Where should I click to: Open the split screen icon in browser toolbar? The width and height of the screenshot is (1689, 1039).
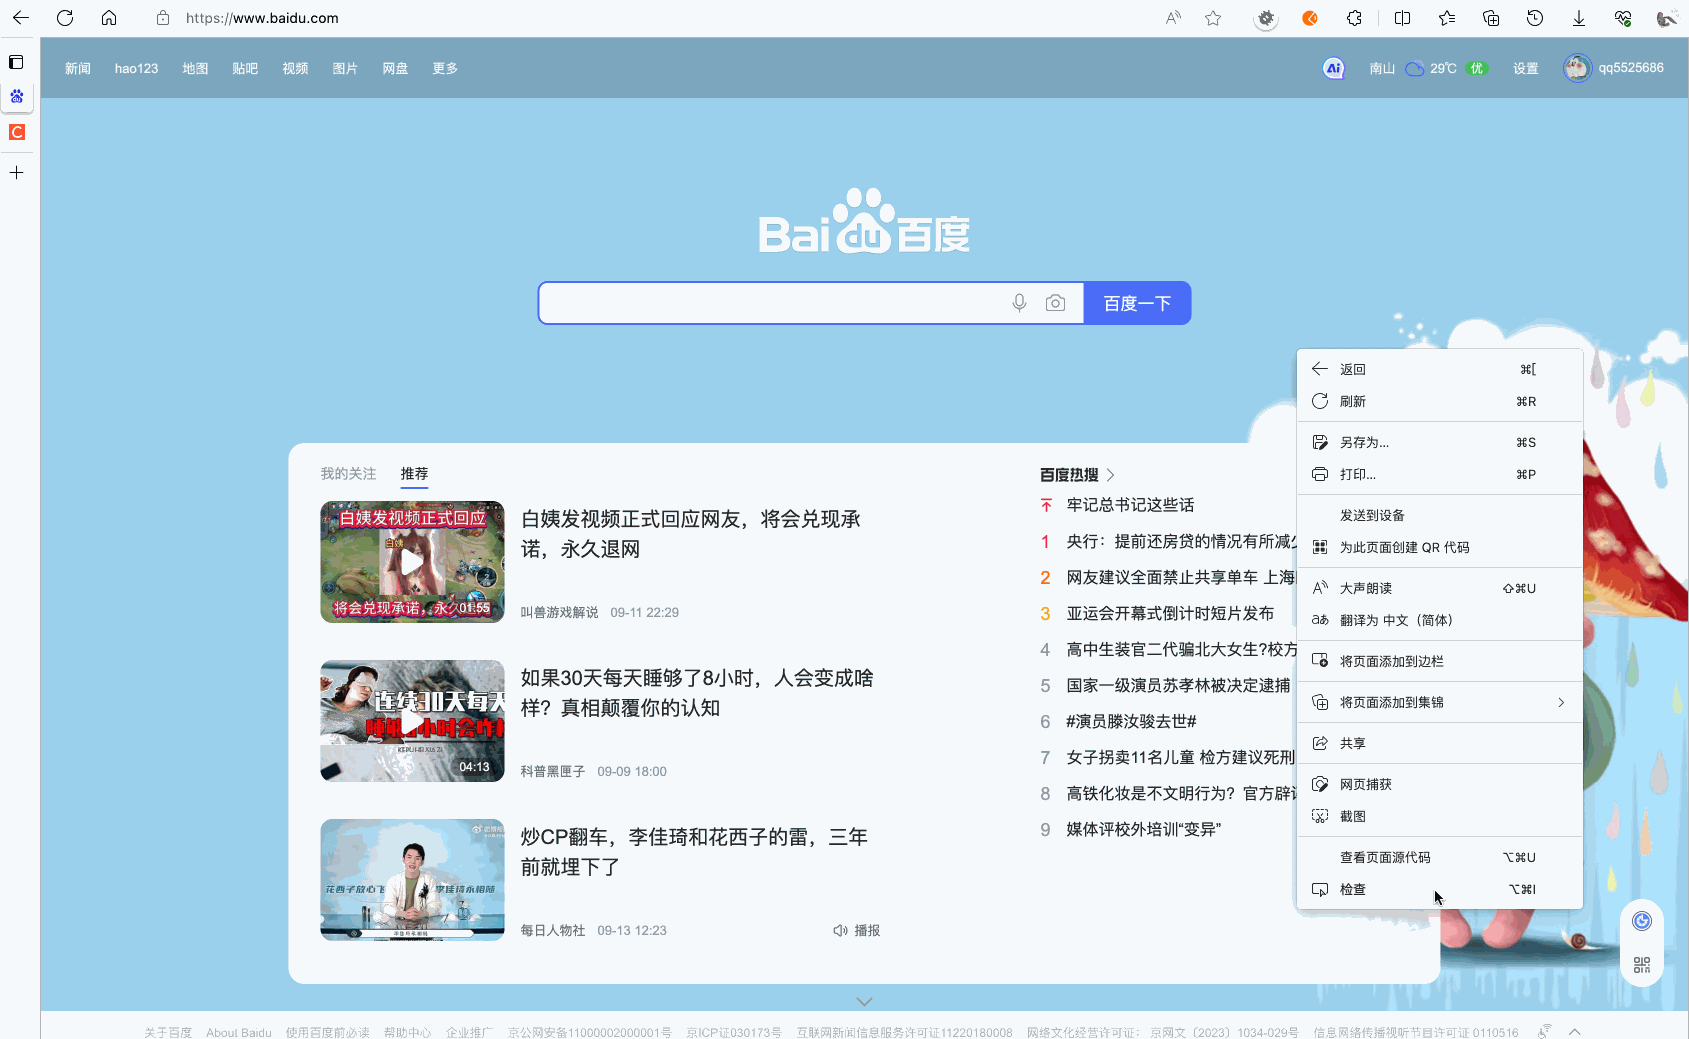1402,17
